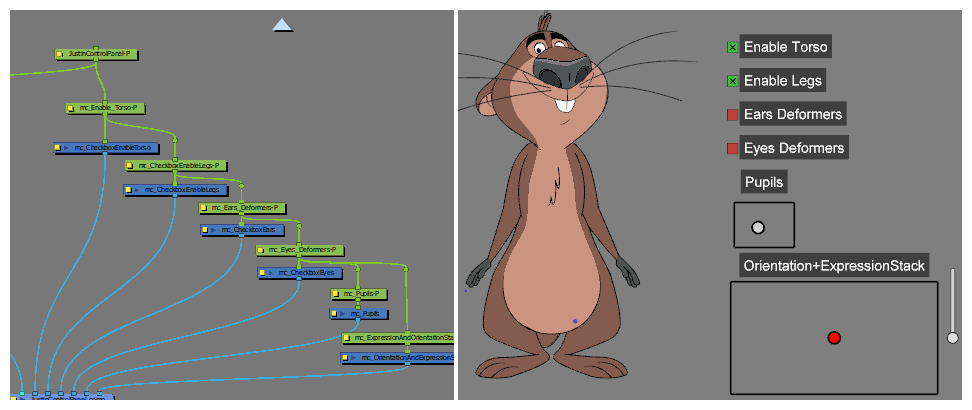The width and height of the screenshot is (972, 410).
Task: Click the red Orientation stack control point
Action: [834, 338]
